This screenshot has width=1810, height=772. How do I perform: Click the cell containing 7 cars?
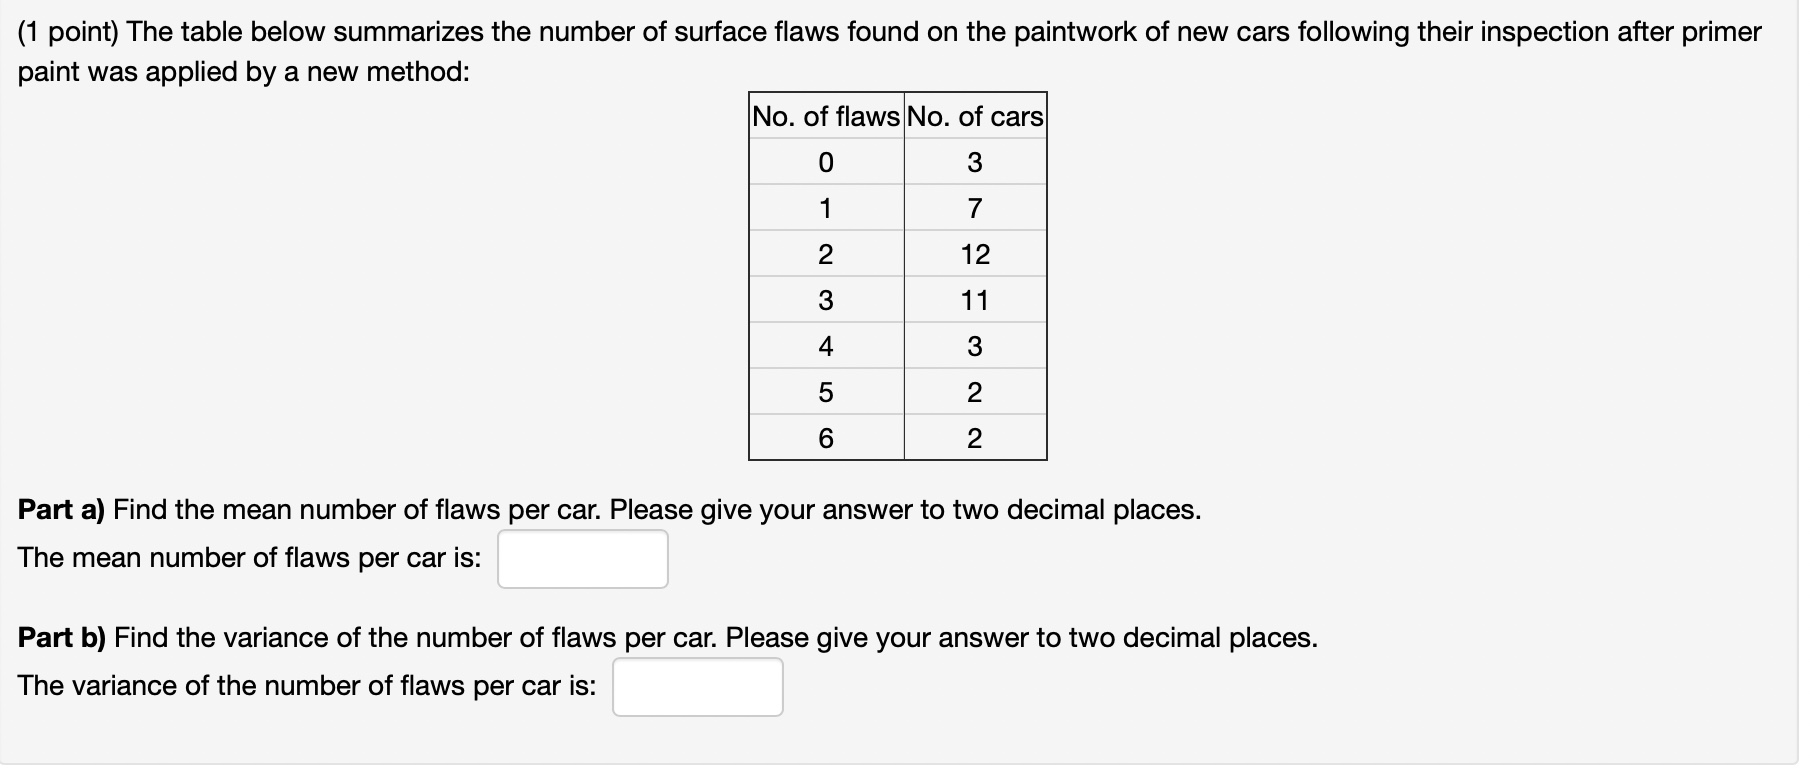[974, 208]
